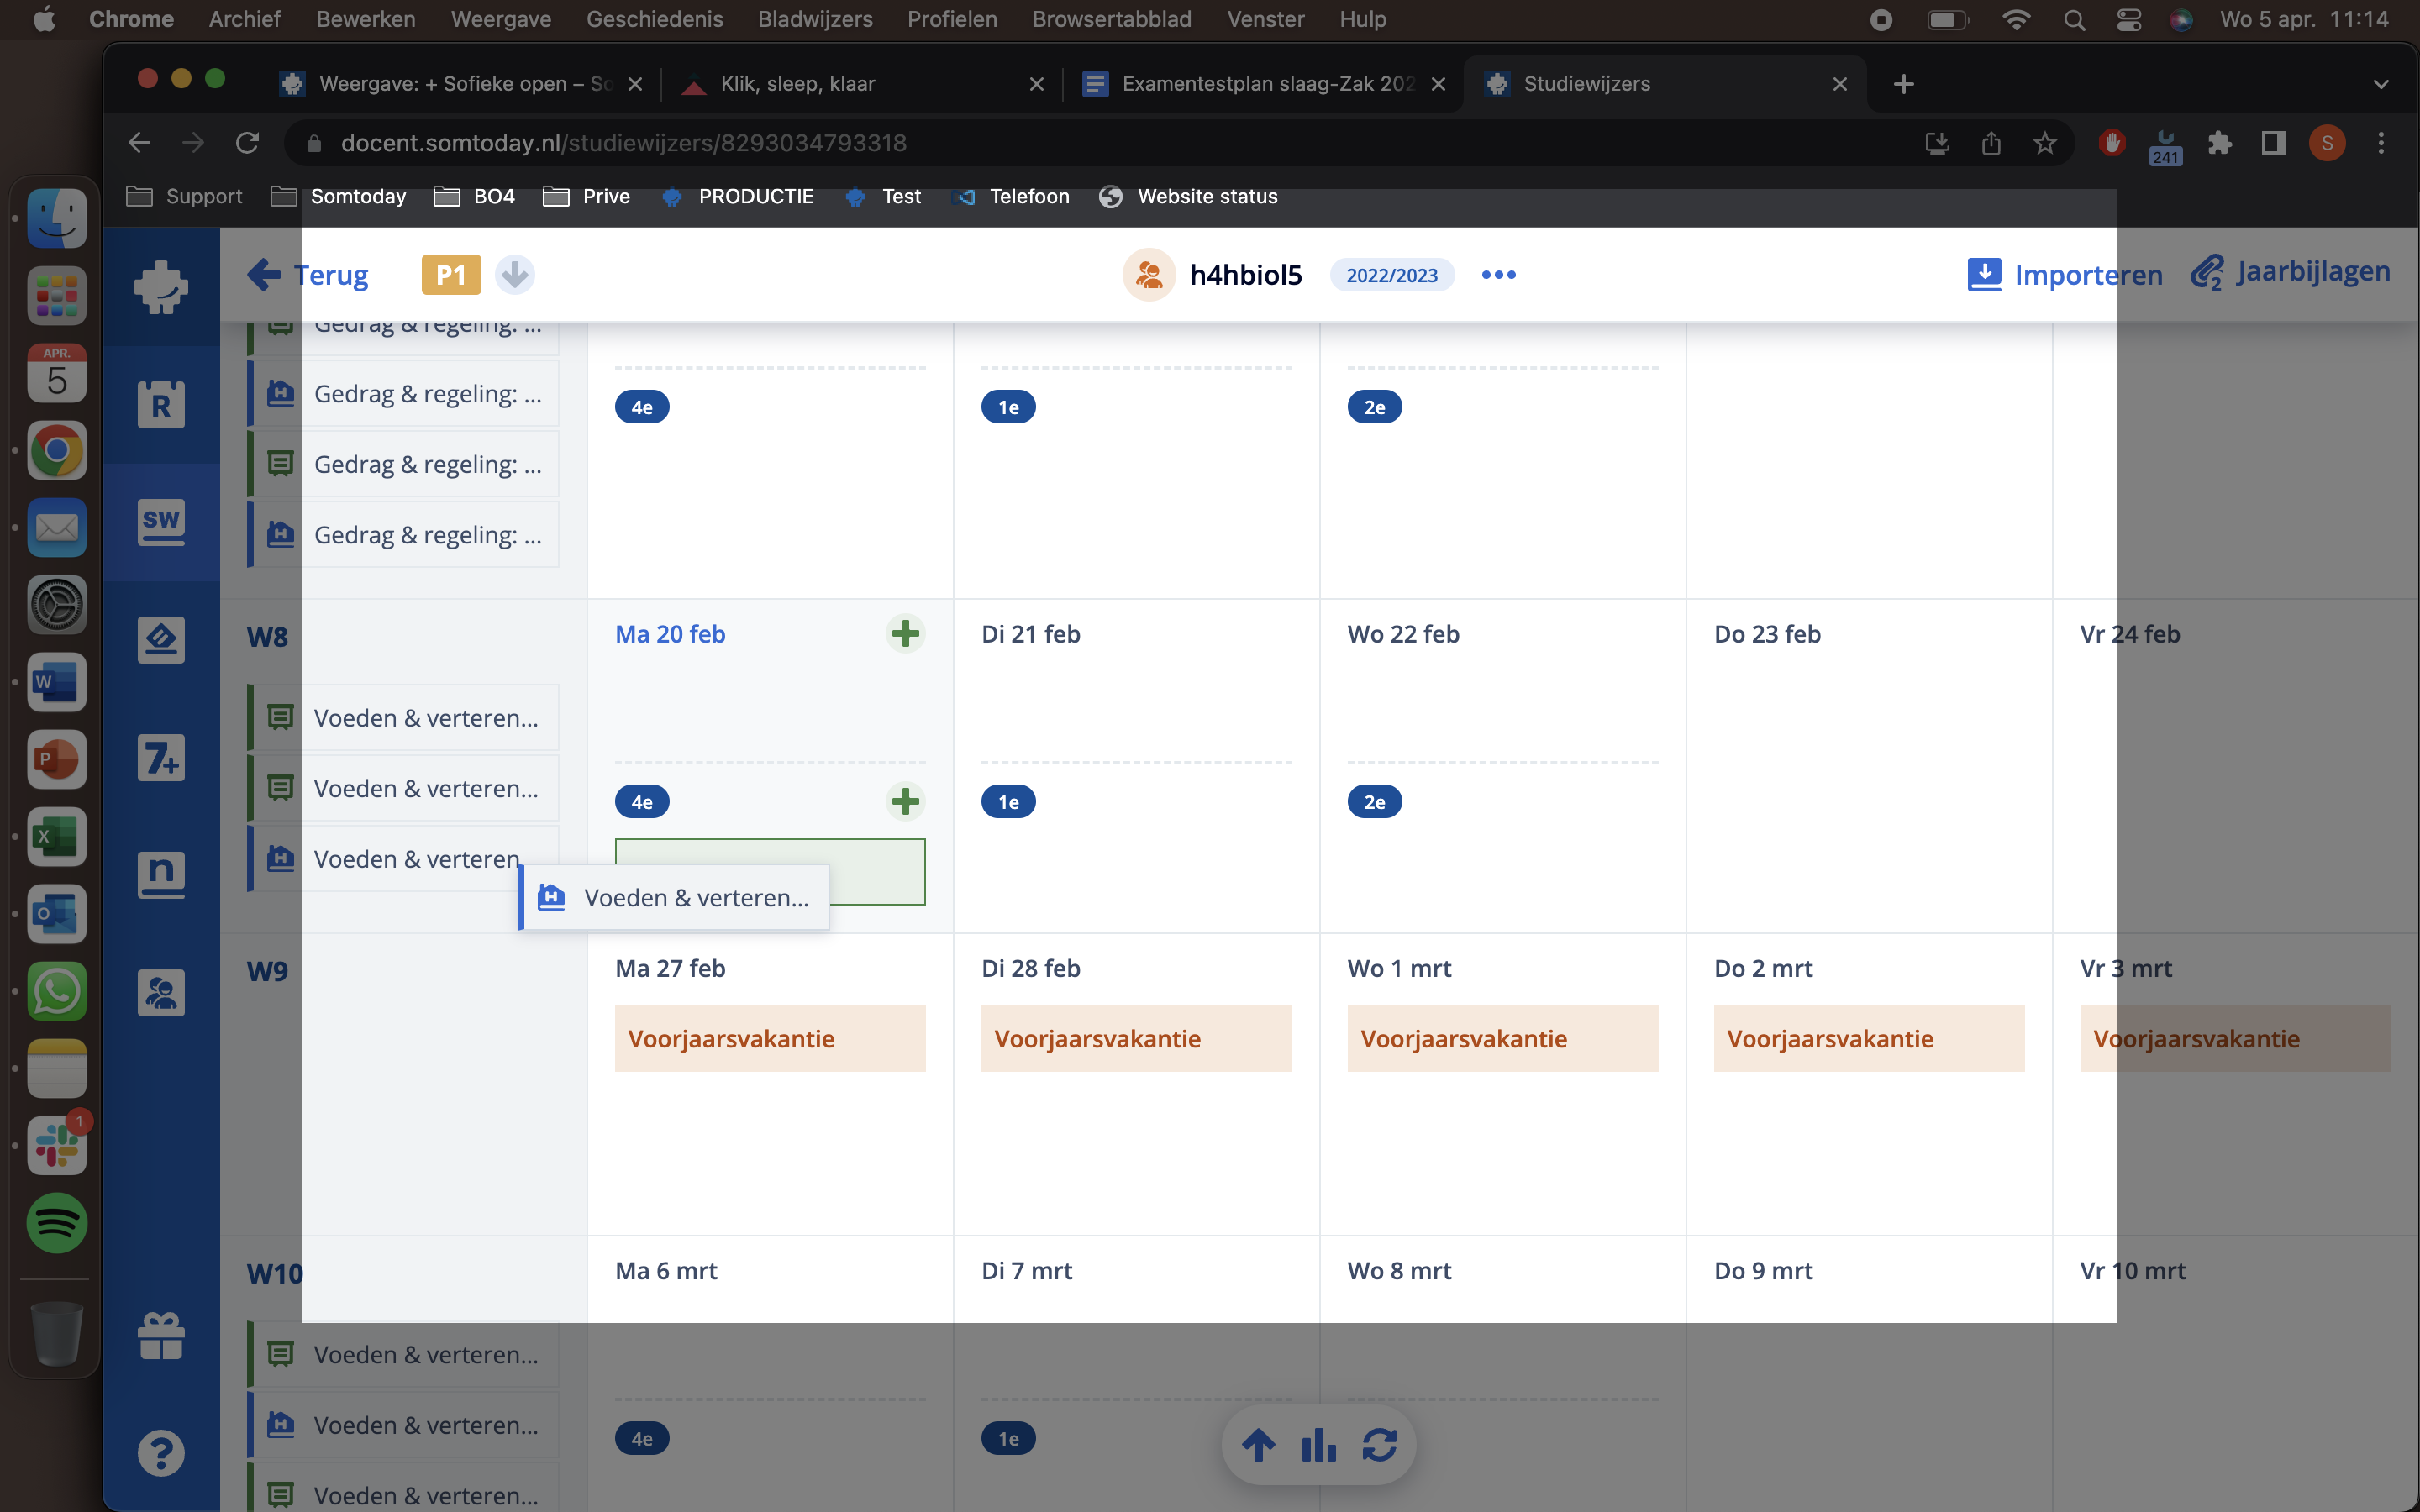Open the Profielen menu

(952, 19)
